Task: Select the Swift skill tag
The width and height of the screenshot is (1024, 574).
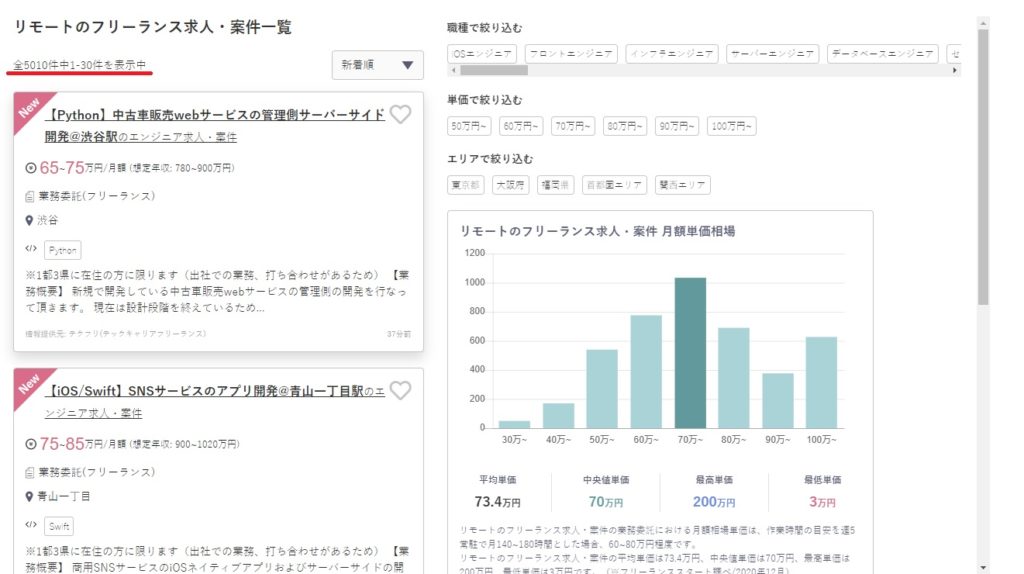Action: [59, 526]
